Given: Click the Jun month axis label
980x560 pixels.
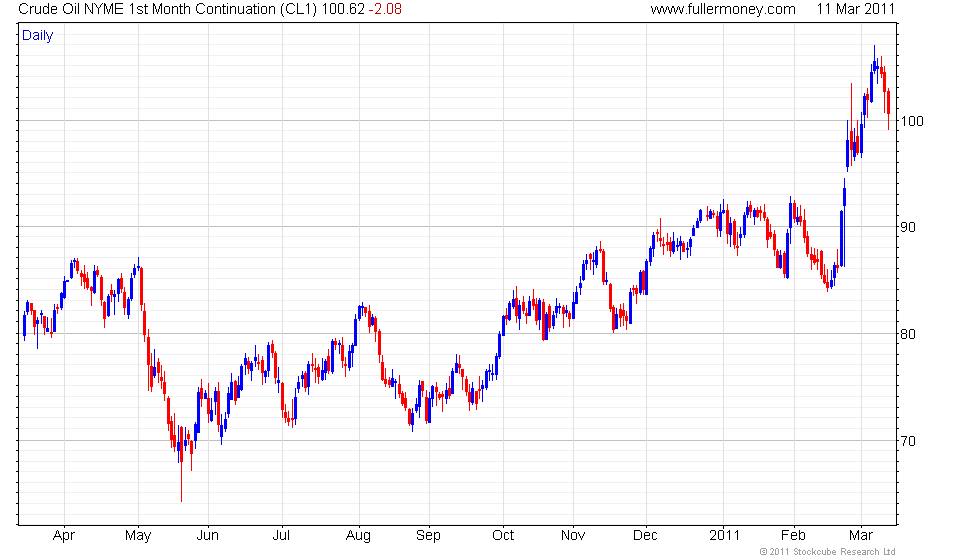Looking at the screenshot, I should [208, 536].
